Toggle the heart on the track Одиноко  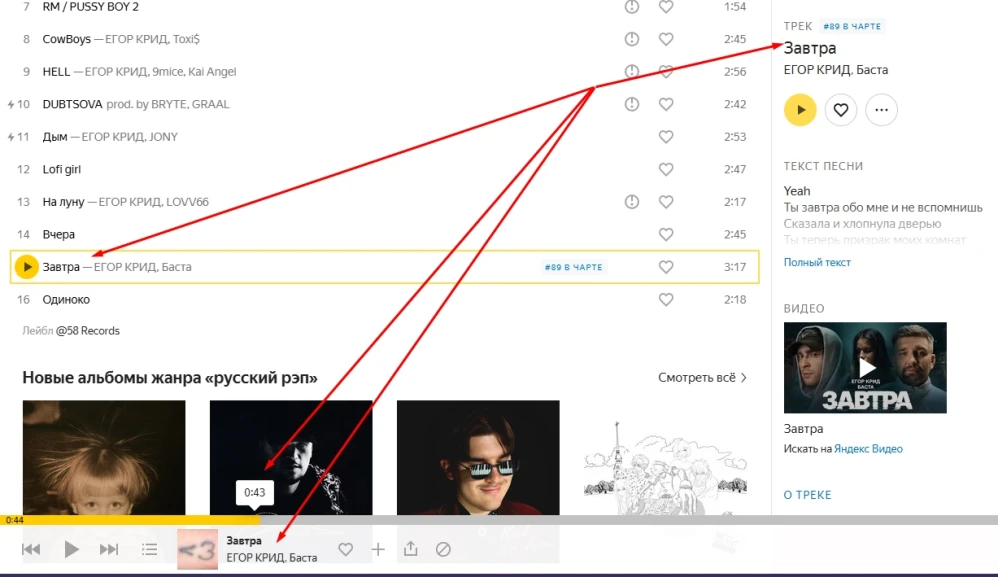click(x=666, y=299)
